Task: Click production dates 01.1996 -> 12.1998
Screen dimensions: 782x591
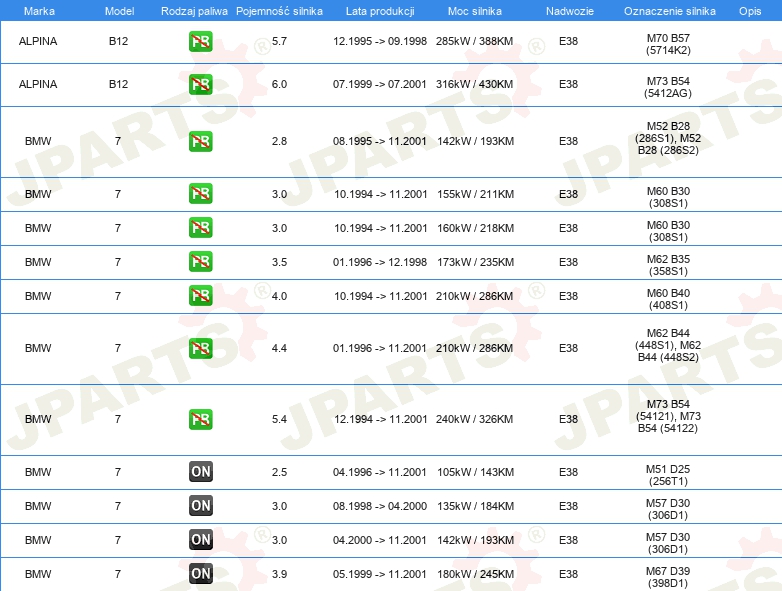Action: tap(380, 262)
